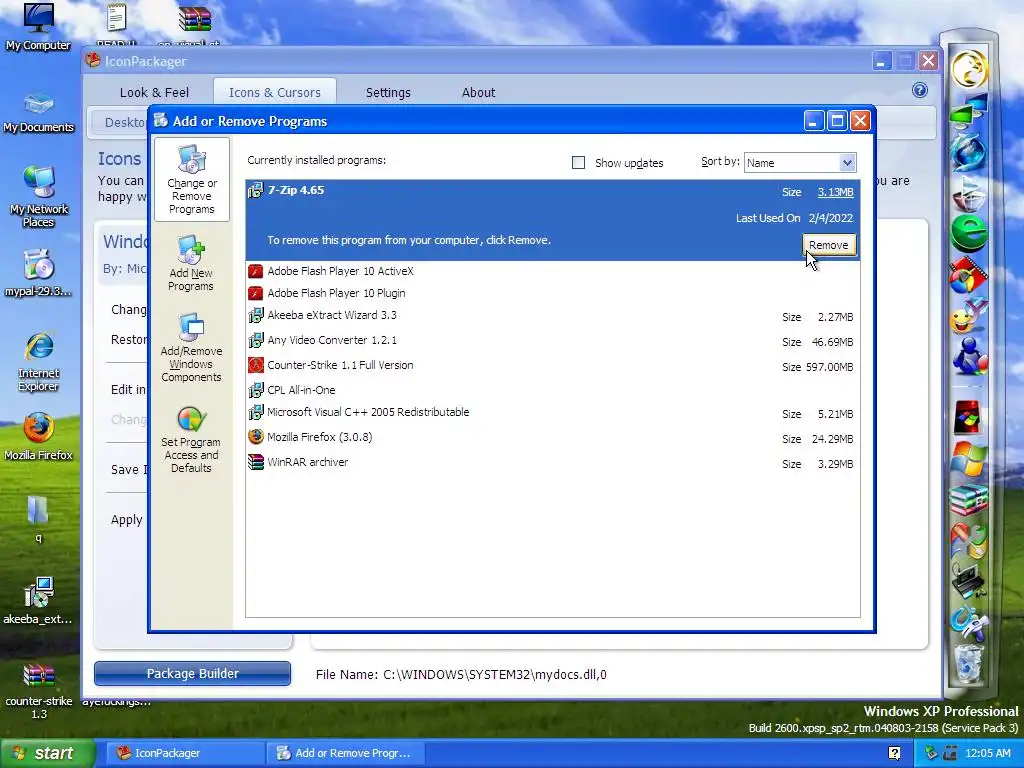Select Counter-Strike 1.1 Full Version entry

(x=552, y=366)
